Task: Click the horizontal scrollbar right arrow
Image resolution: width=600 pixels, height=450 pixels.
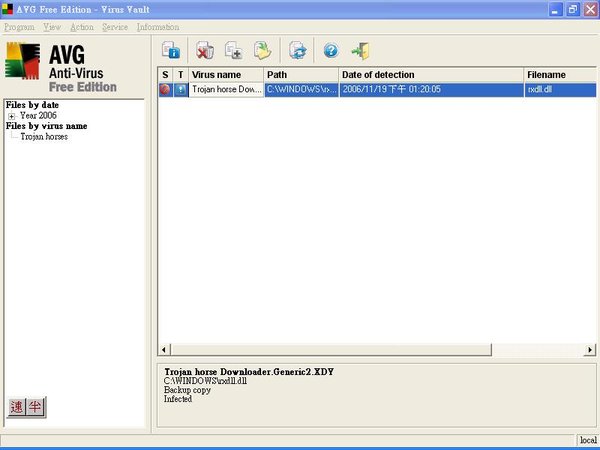Action: (590, 349)
